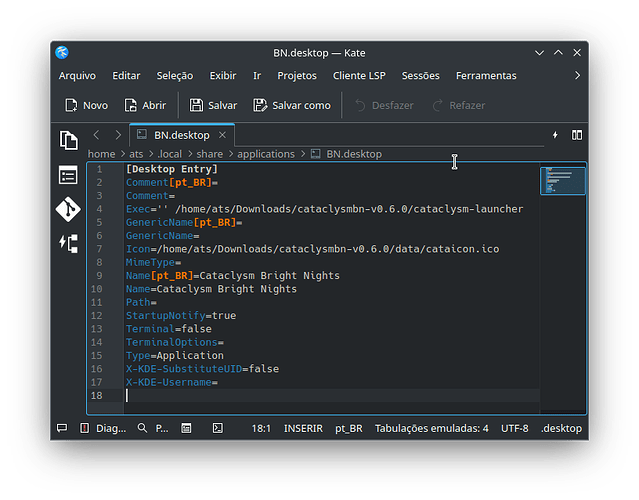Viewport: 639px width, 500px height.
Task: Click the Kate application icon in title bar
Action: [x=62, y=53]
